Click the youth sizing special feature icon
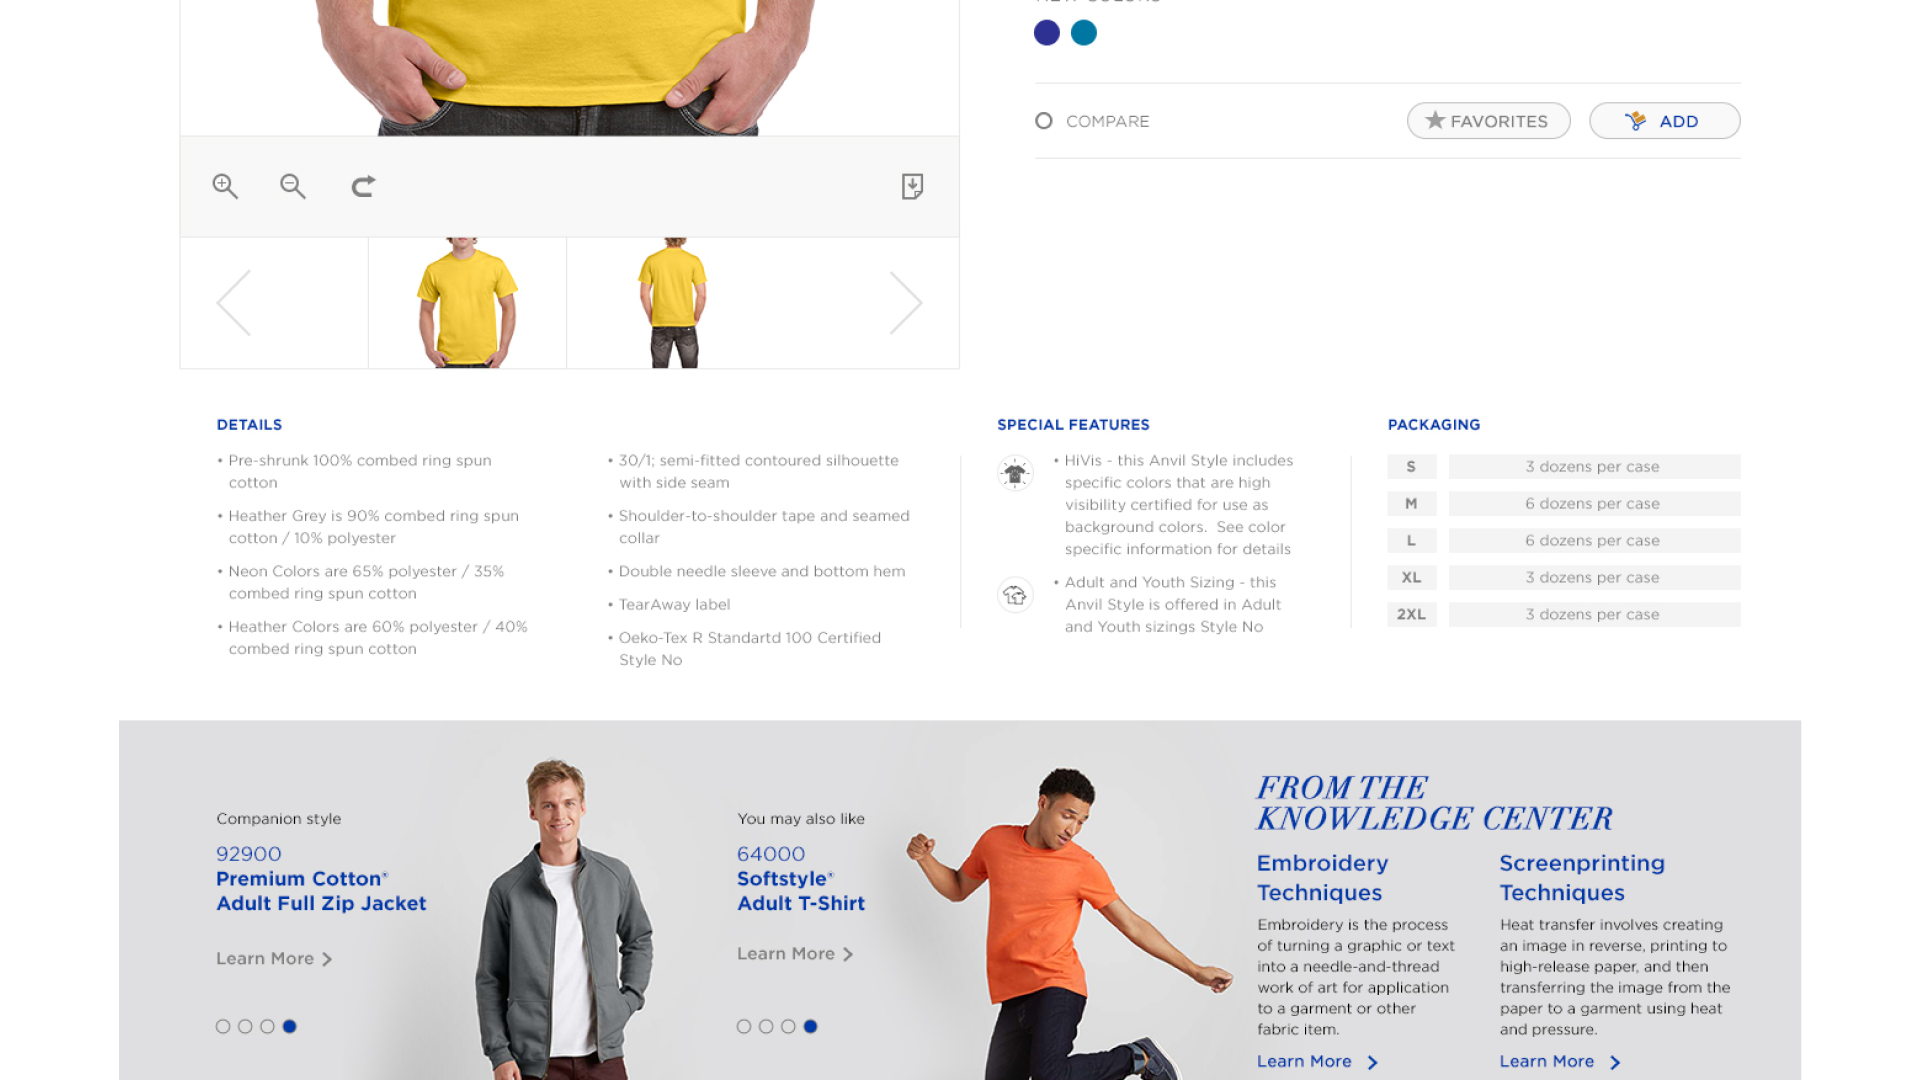This screenshot has height=1080, width=1920. pyautogui.click(x=1014, y=595)
